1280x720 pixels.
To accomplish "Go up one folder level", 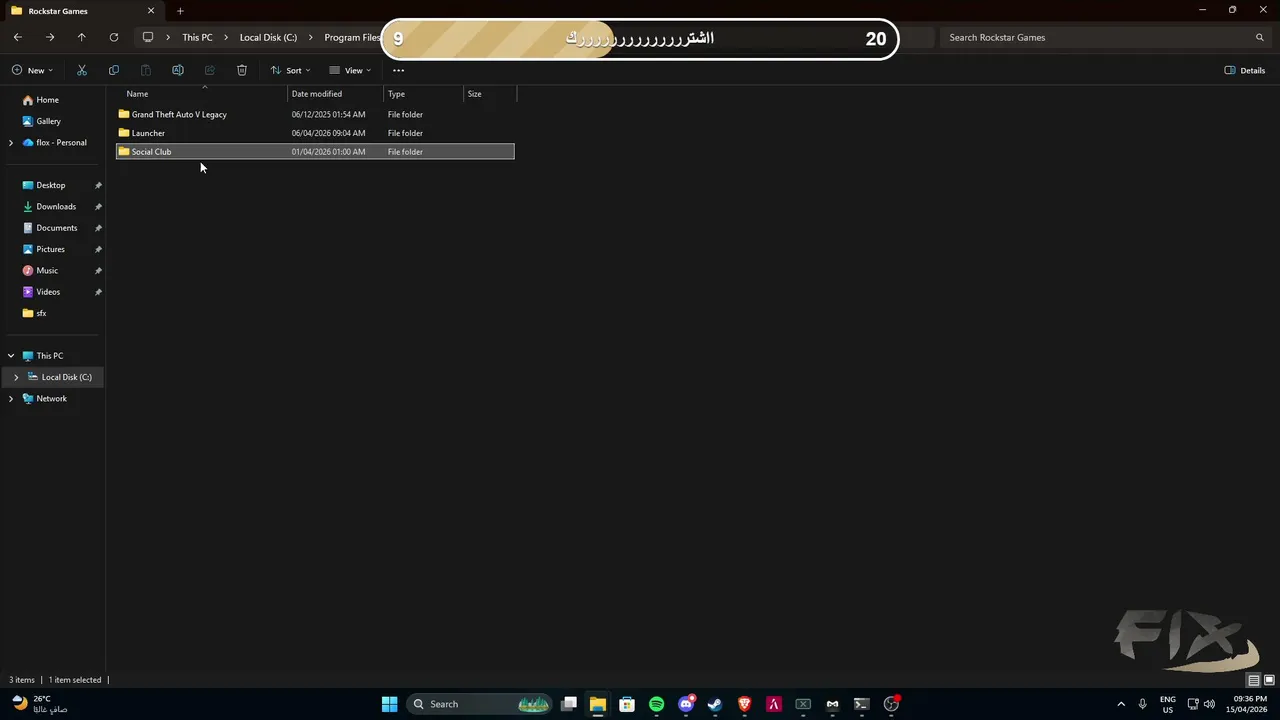I will click(x=82, y=37).
